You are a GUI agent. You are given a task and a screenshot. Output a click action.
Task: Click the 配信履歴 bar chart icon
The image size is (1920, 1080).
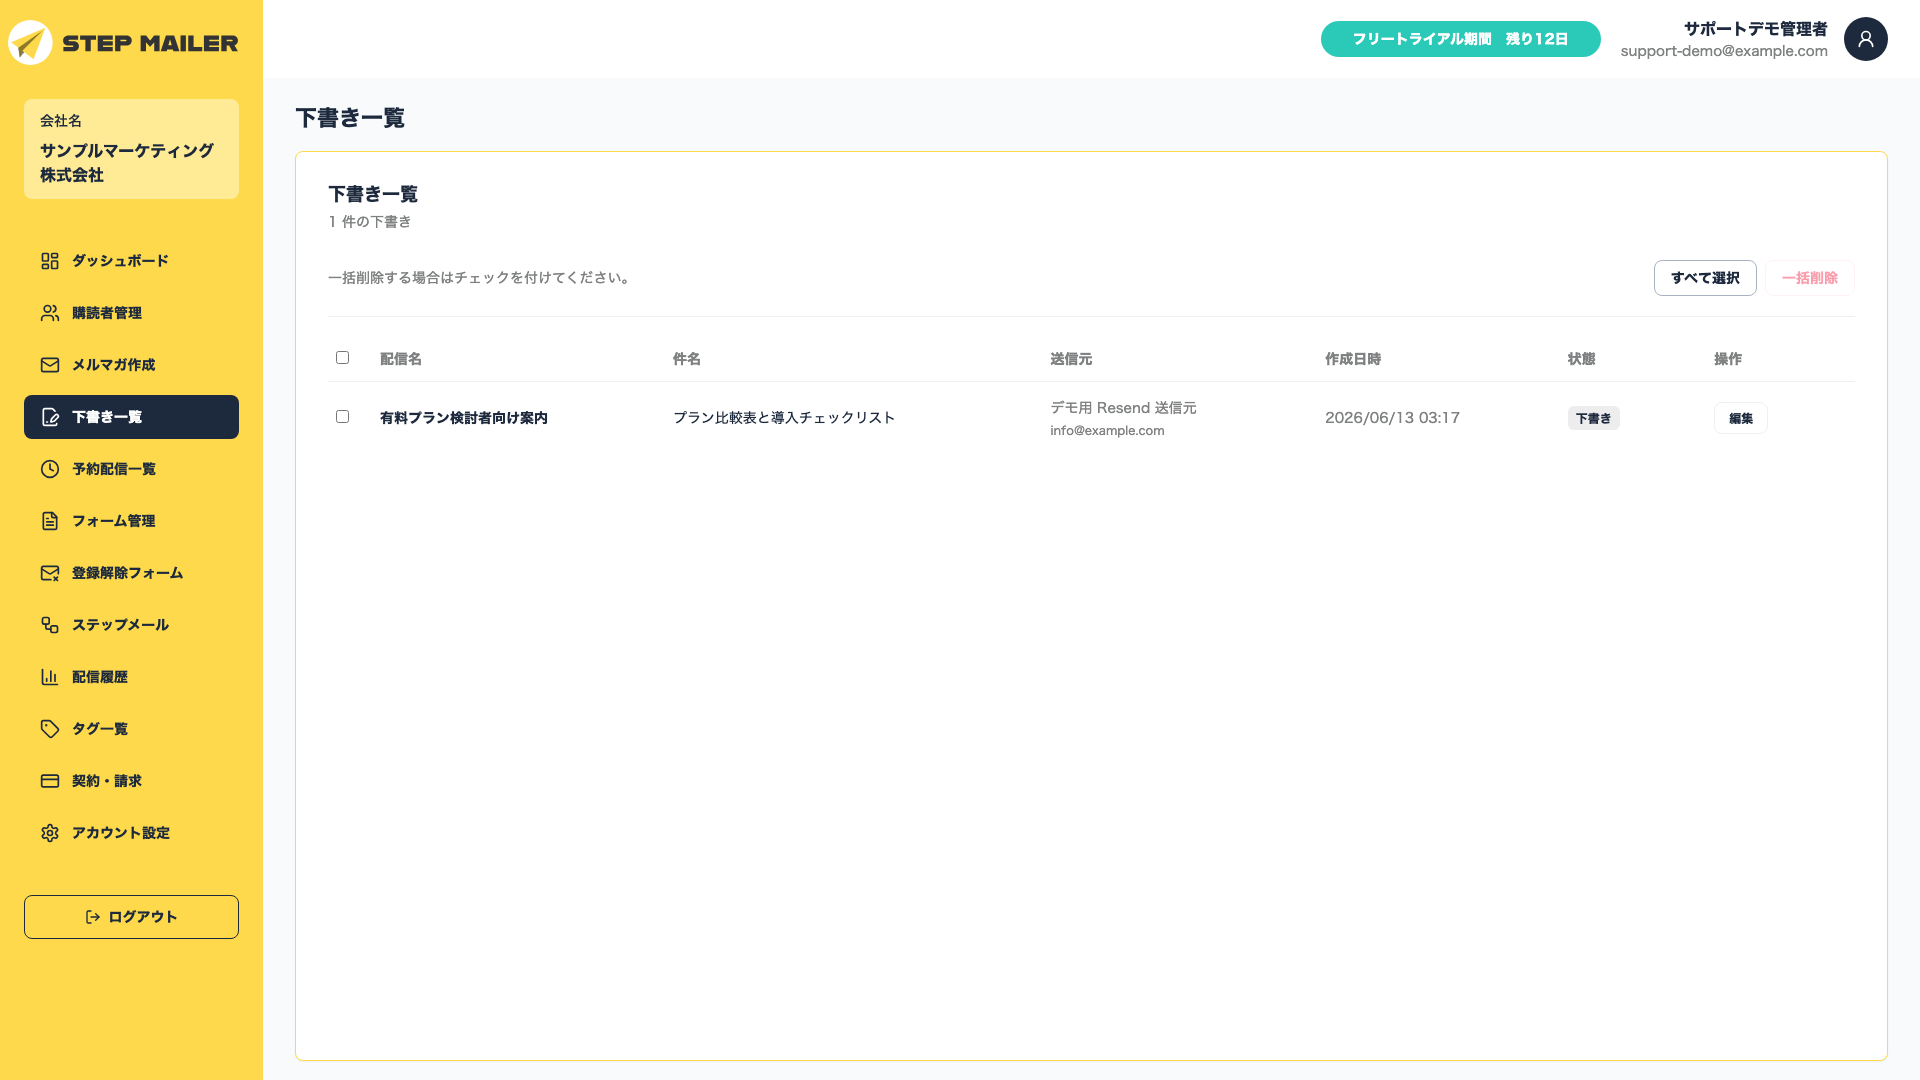click(x=50, y=677)
